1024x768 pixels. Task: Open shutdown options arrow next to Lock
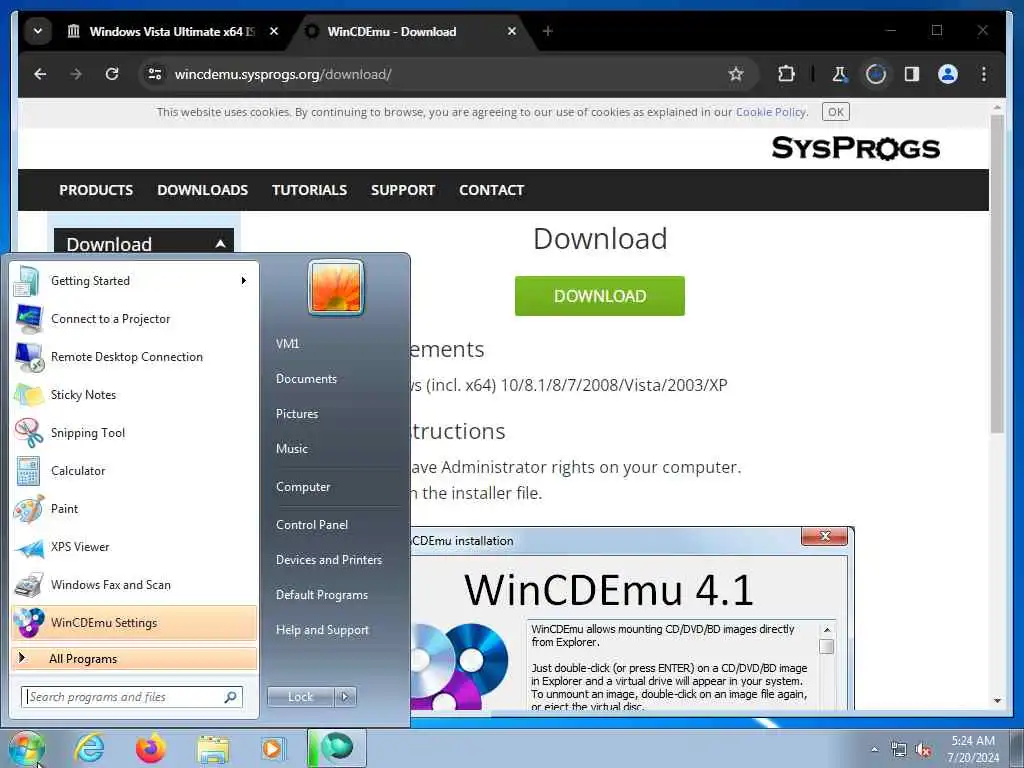(345, 697)
